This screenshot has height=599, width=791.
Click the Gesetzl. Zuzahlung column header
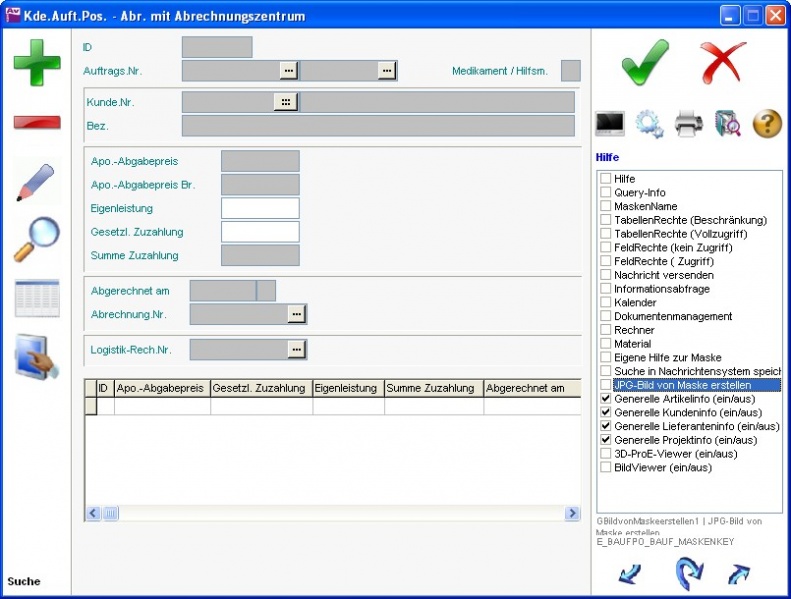pos(261,388)
